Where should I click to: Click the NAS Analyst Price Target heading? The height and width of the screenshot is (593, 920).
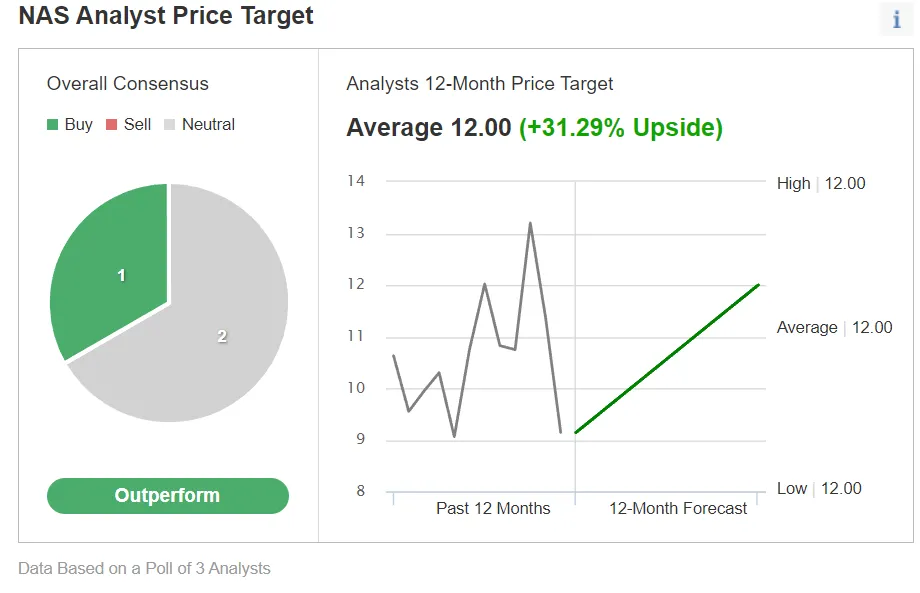click(x=166, y=16)
